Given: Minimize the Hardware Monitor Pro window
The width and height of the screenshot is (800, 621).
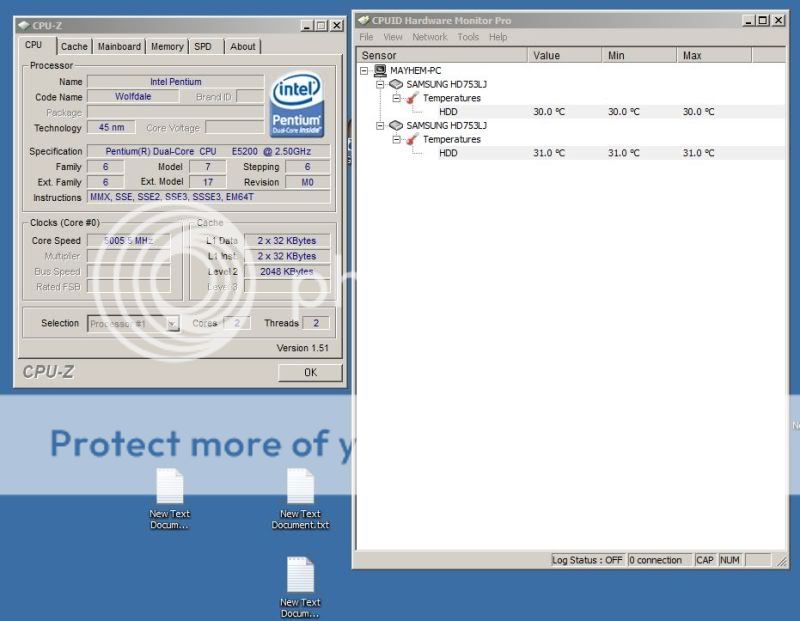Looking at the screenshot, I should coord(748,20).
